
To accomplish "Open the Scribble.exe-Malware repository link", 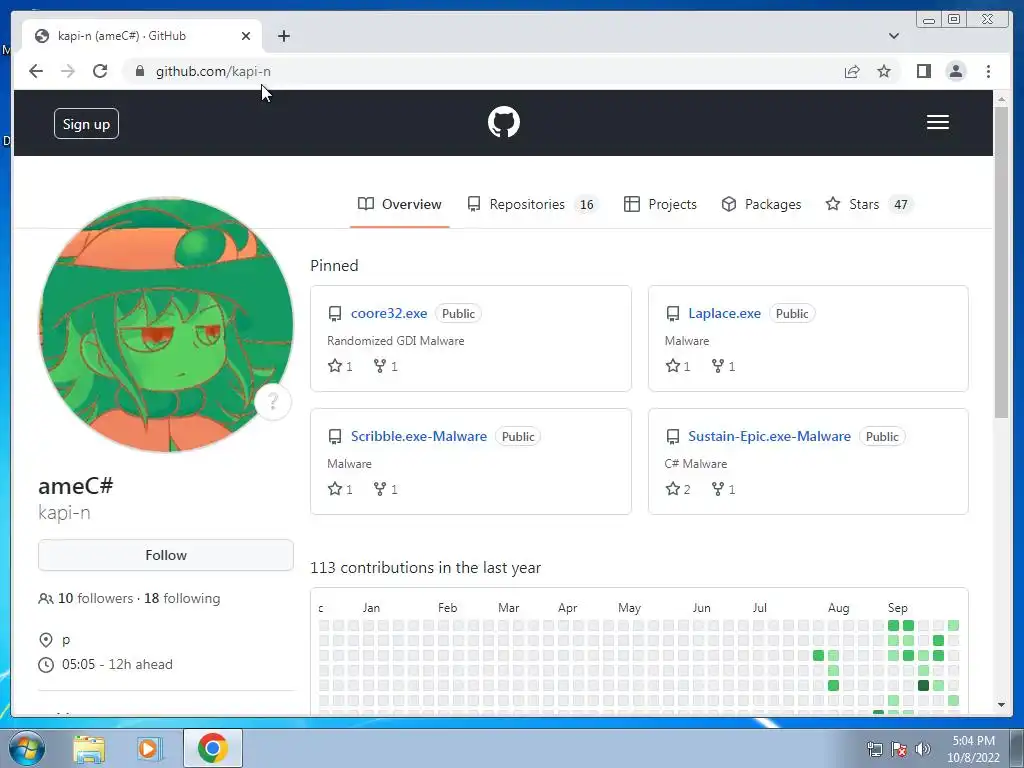I will (419, 436).
